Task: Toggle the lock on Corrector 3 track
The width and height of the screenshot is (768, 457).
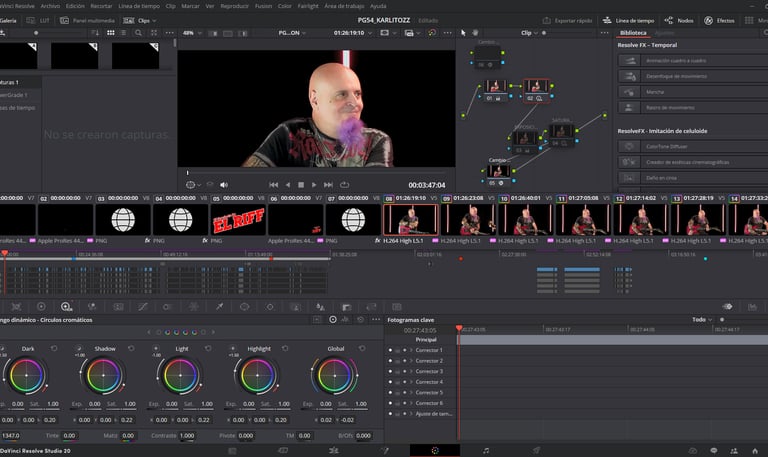Action: point(397,371)
